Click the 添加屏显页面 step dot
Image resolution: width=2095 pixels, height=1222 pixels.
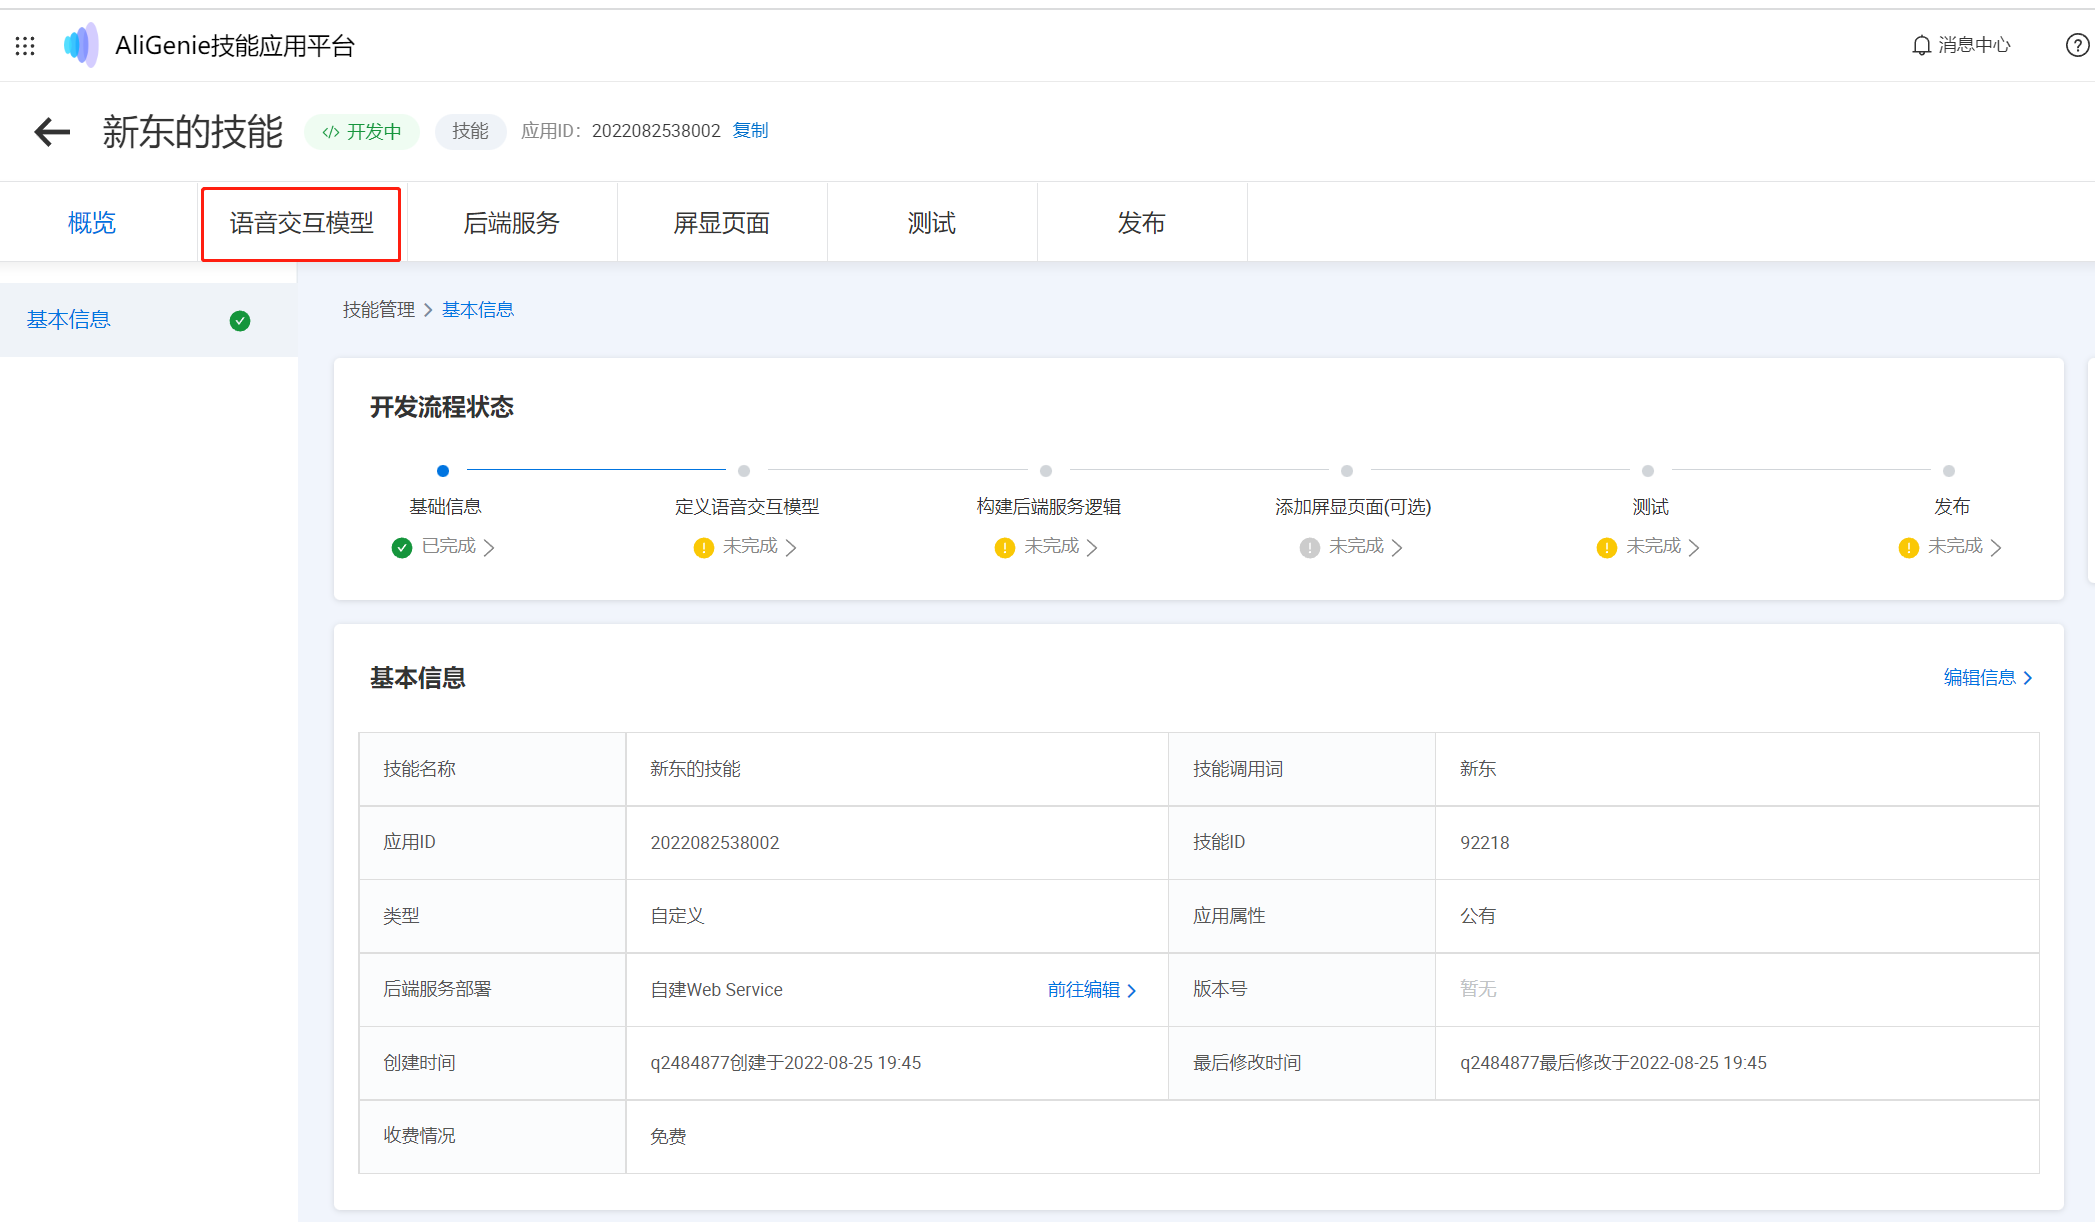pos(1347,471)
